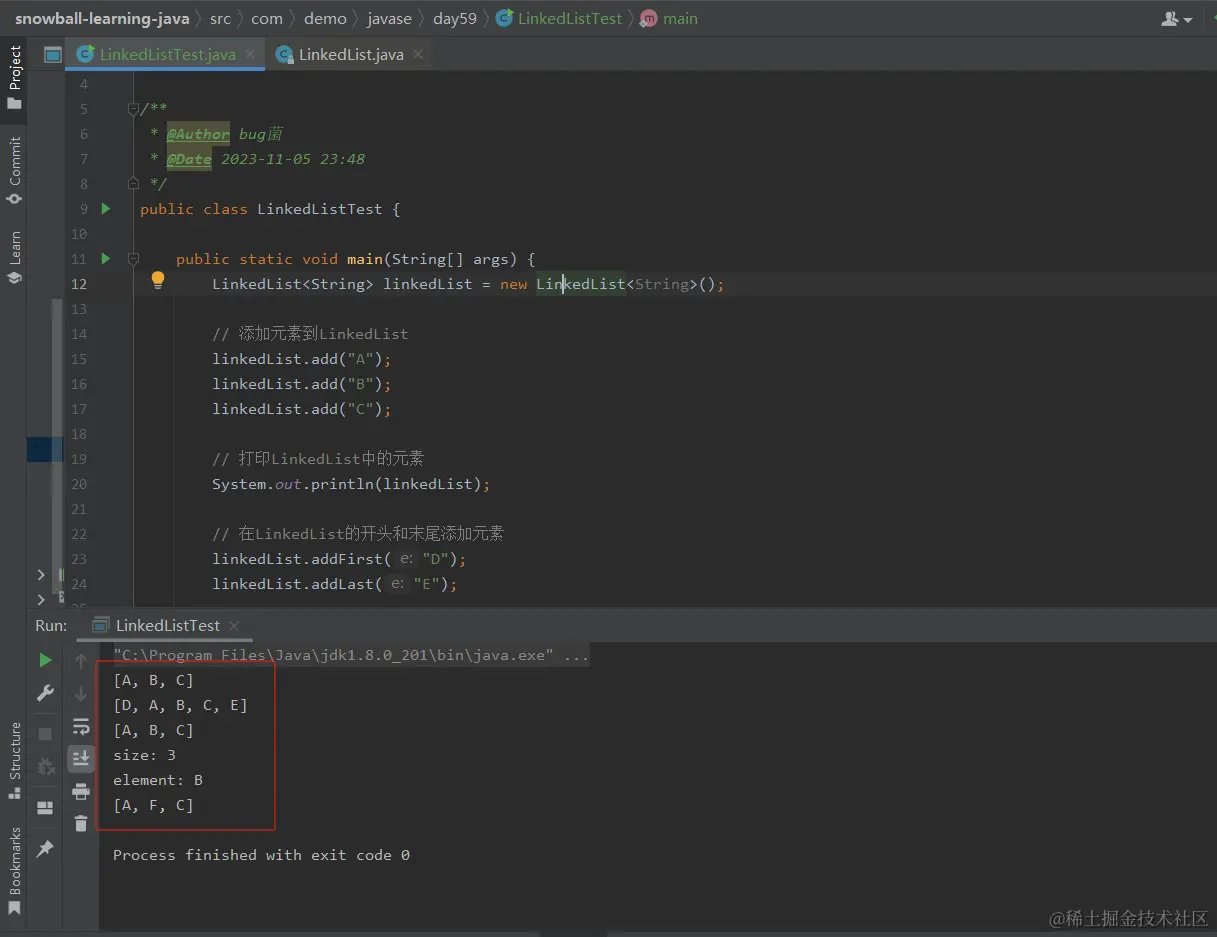Click the wrench icon in Run panel

(45, 693)
